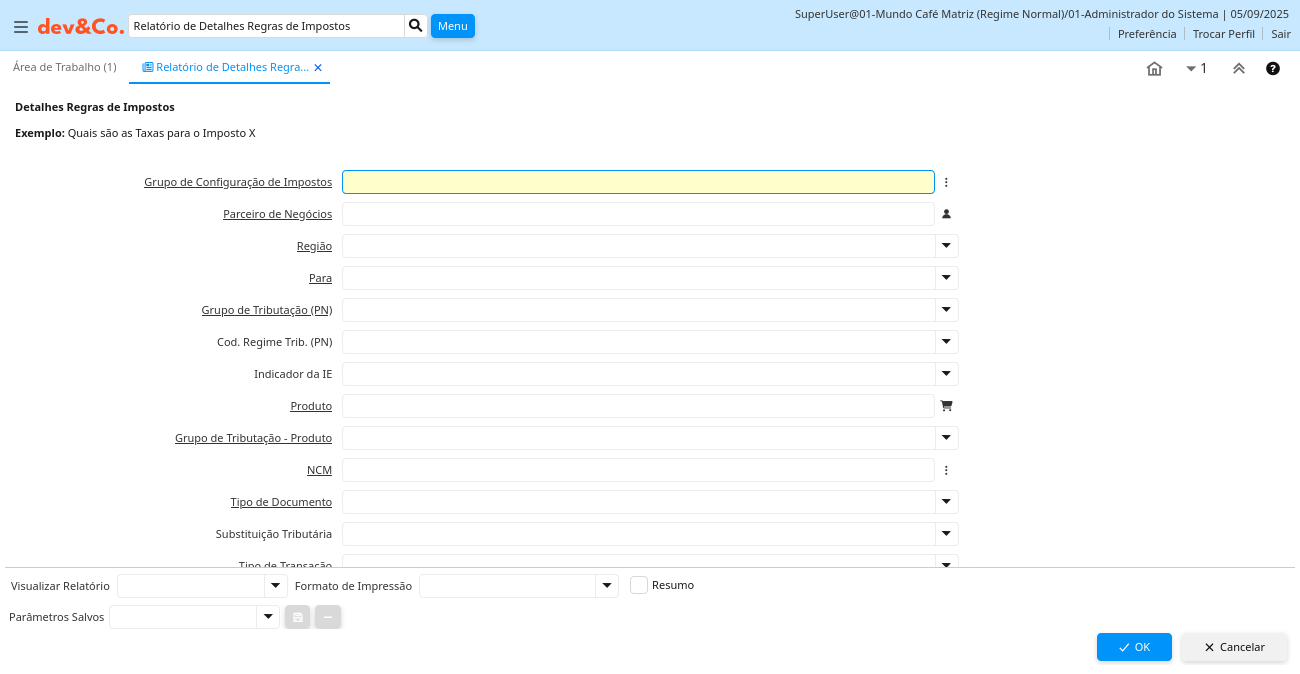Open Tipo de Documento dropdown
This screenshot has height=674, width=1300.
point(946,502)
